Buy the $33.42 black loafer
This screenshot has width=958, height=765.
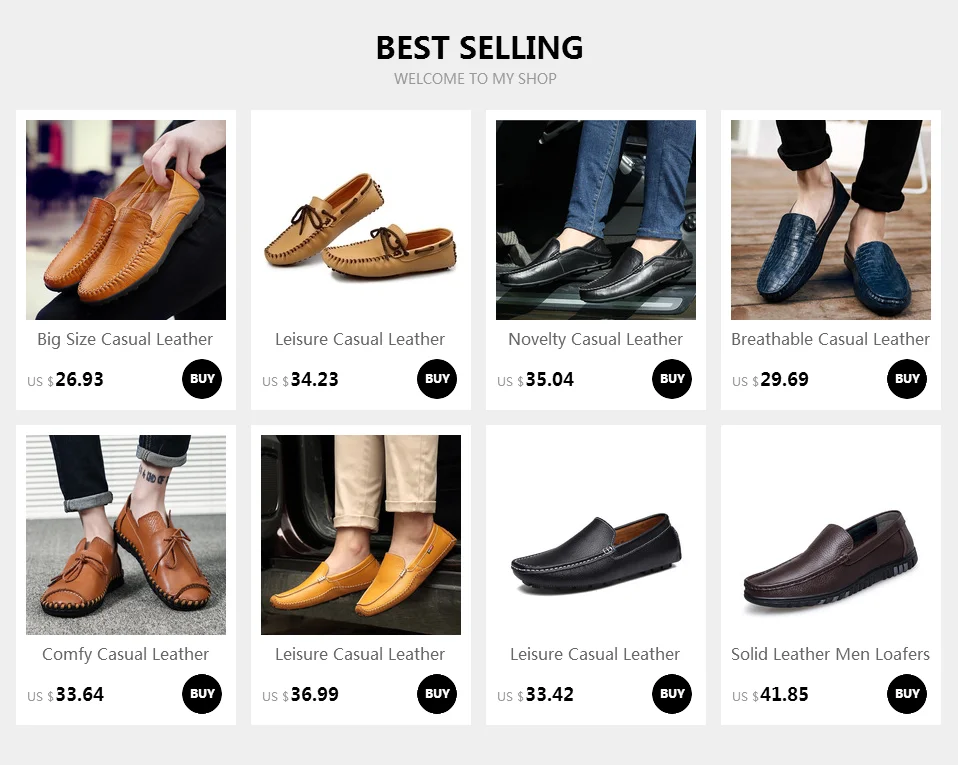tap(672, 694)
